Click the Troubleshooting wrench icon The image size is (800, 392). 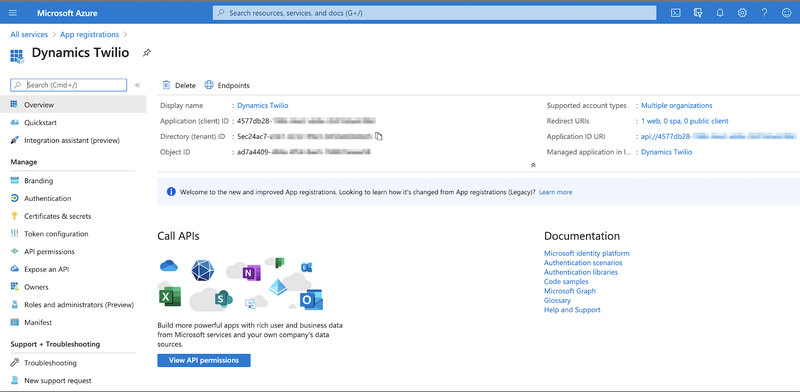[x=14, y=363]
